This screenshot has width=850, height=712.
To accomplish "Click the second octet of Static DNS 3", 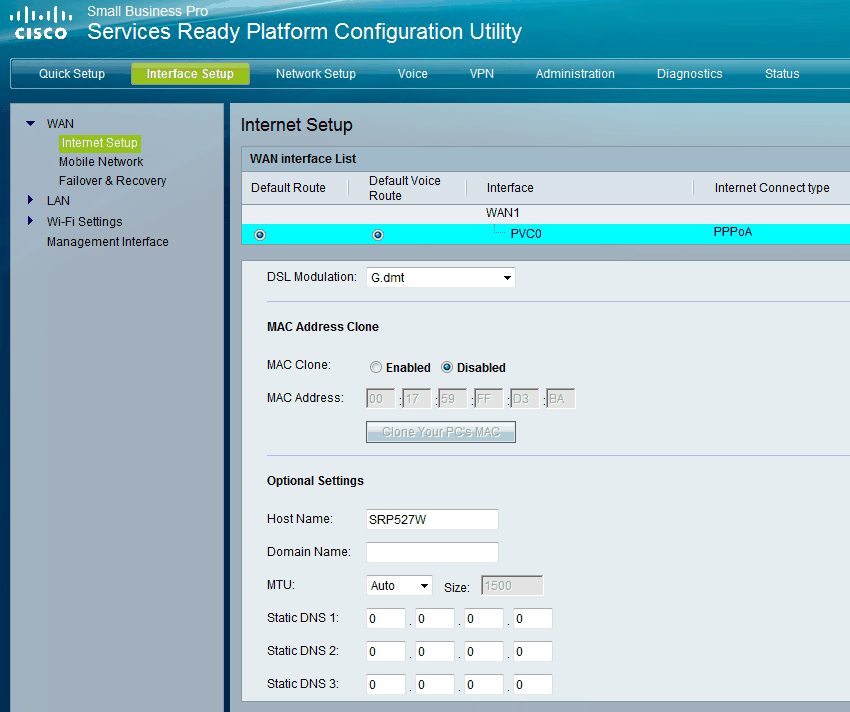I will (x=435, y=684).
